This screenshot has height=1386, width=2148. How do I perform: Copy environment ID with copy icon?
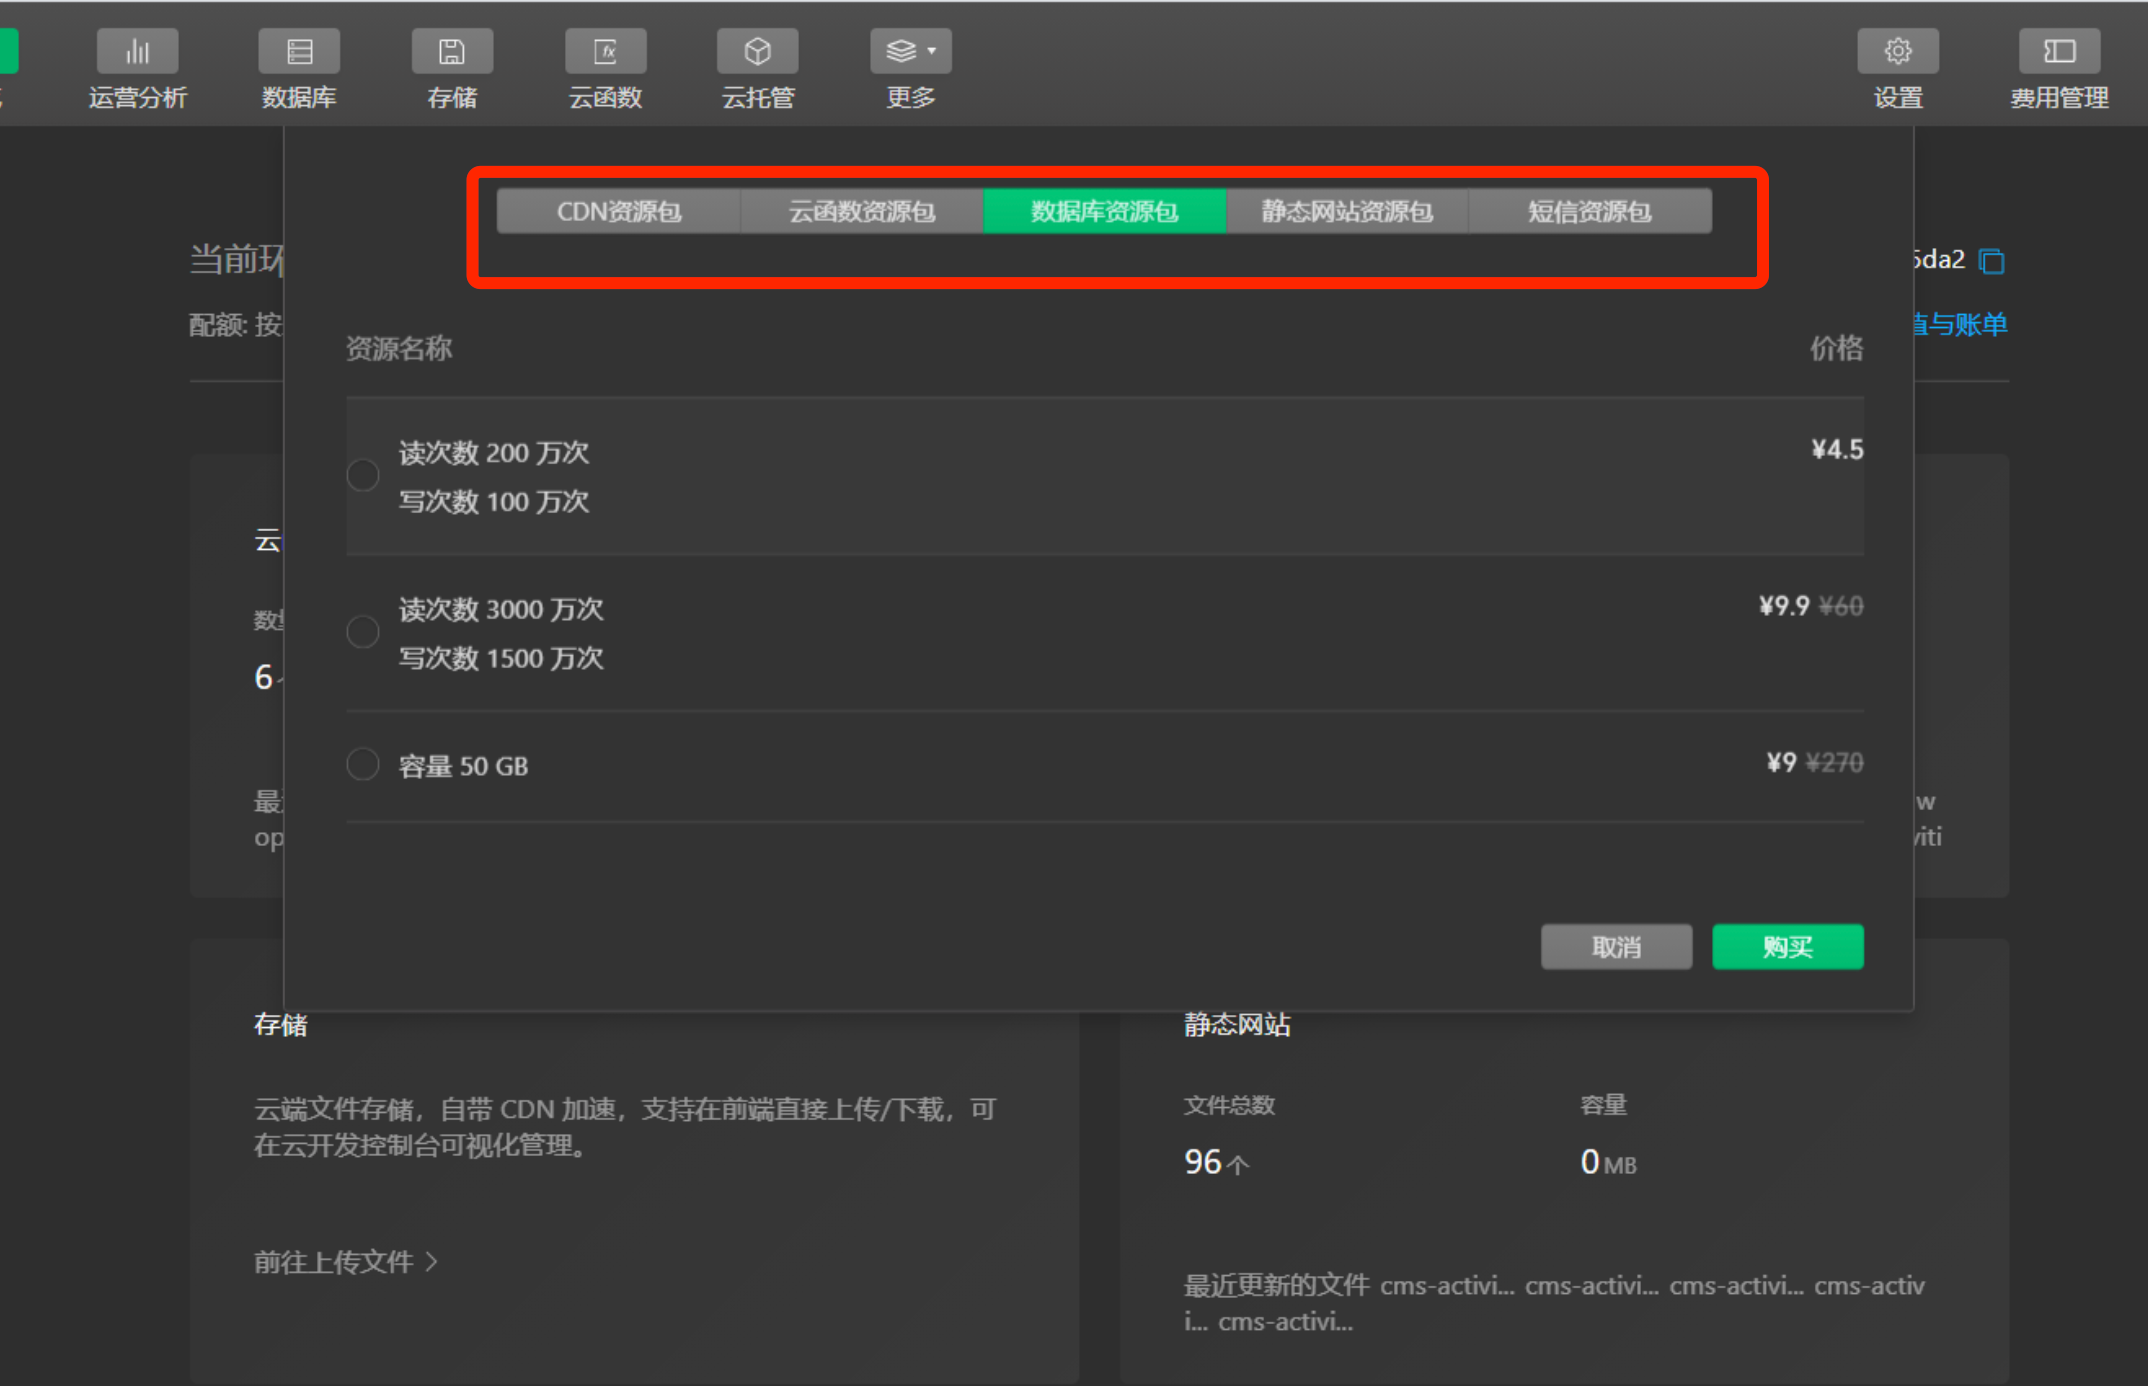tap(1991, 261)
